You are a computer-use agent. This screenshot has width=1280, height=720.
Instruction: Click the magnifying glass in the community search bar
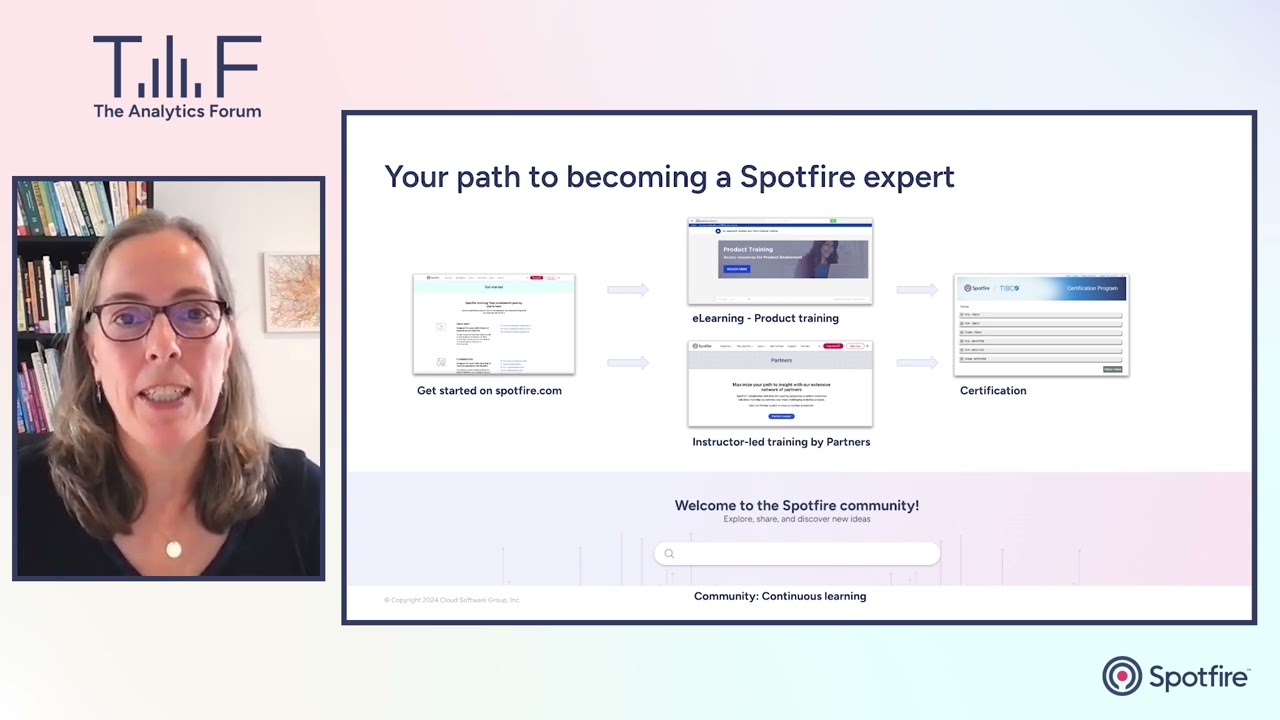pyautogui.click(x=669, y=553)
